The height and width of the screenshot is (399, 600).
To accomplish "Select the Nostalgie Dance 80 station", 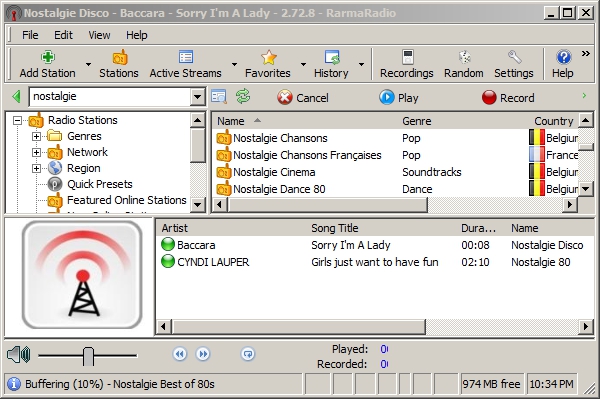I will [279, 189].
